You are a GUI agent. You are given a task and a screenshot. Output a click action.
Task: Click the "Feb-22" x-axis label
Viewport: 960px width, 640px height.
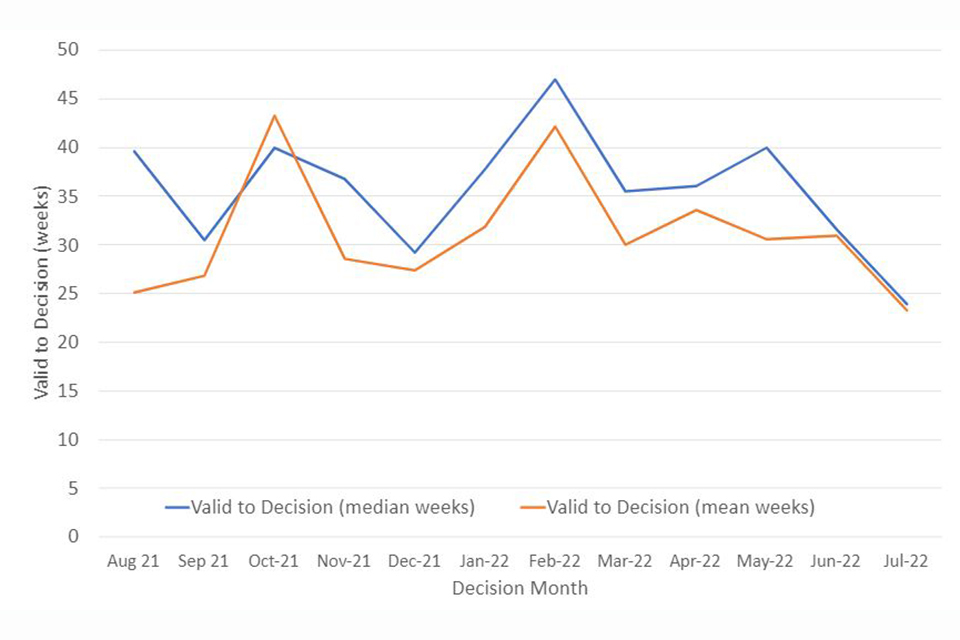555,561
